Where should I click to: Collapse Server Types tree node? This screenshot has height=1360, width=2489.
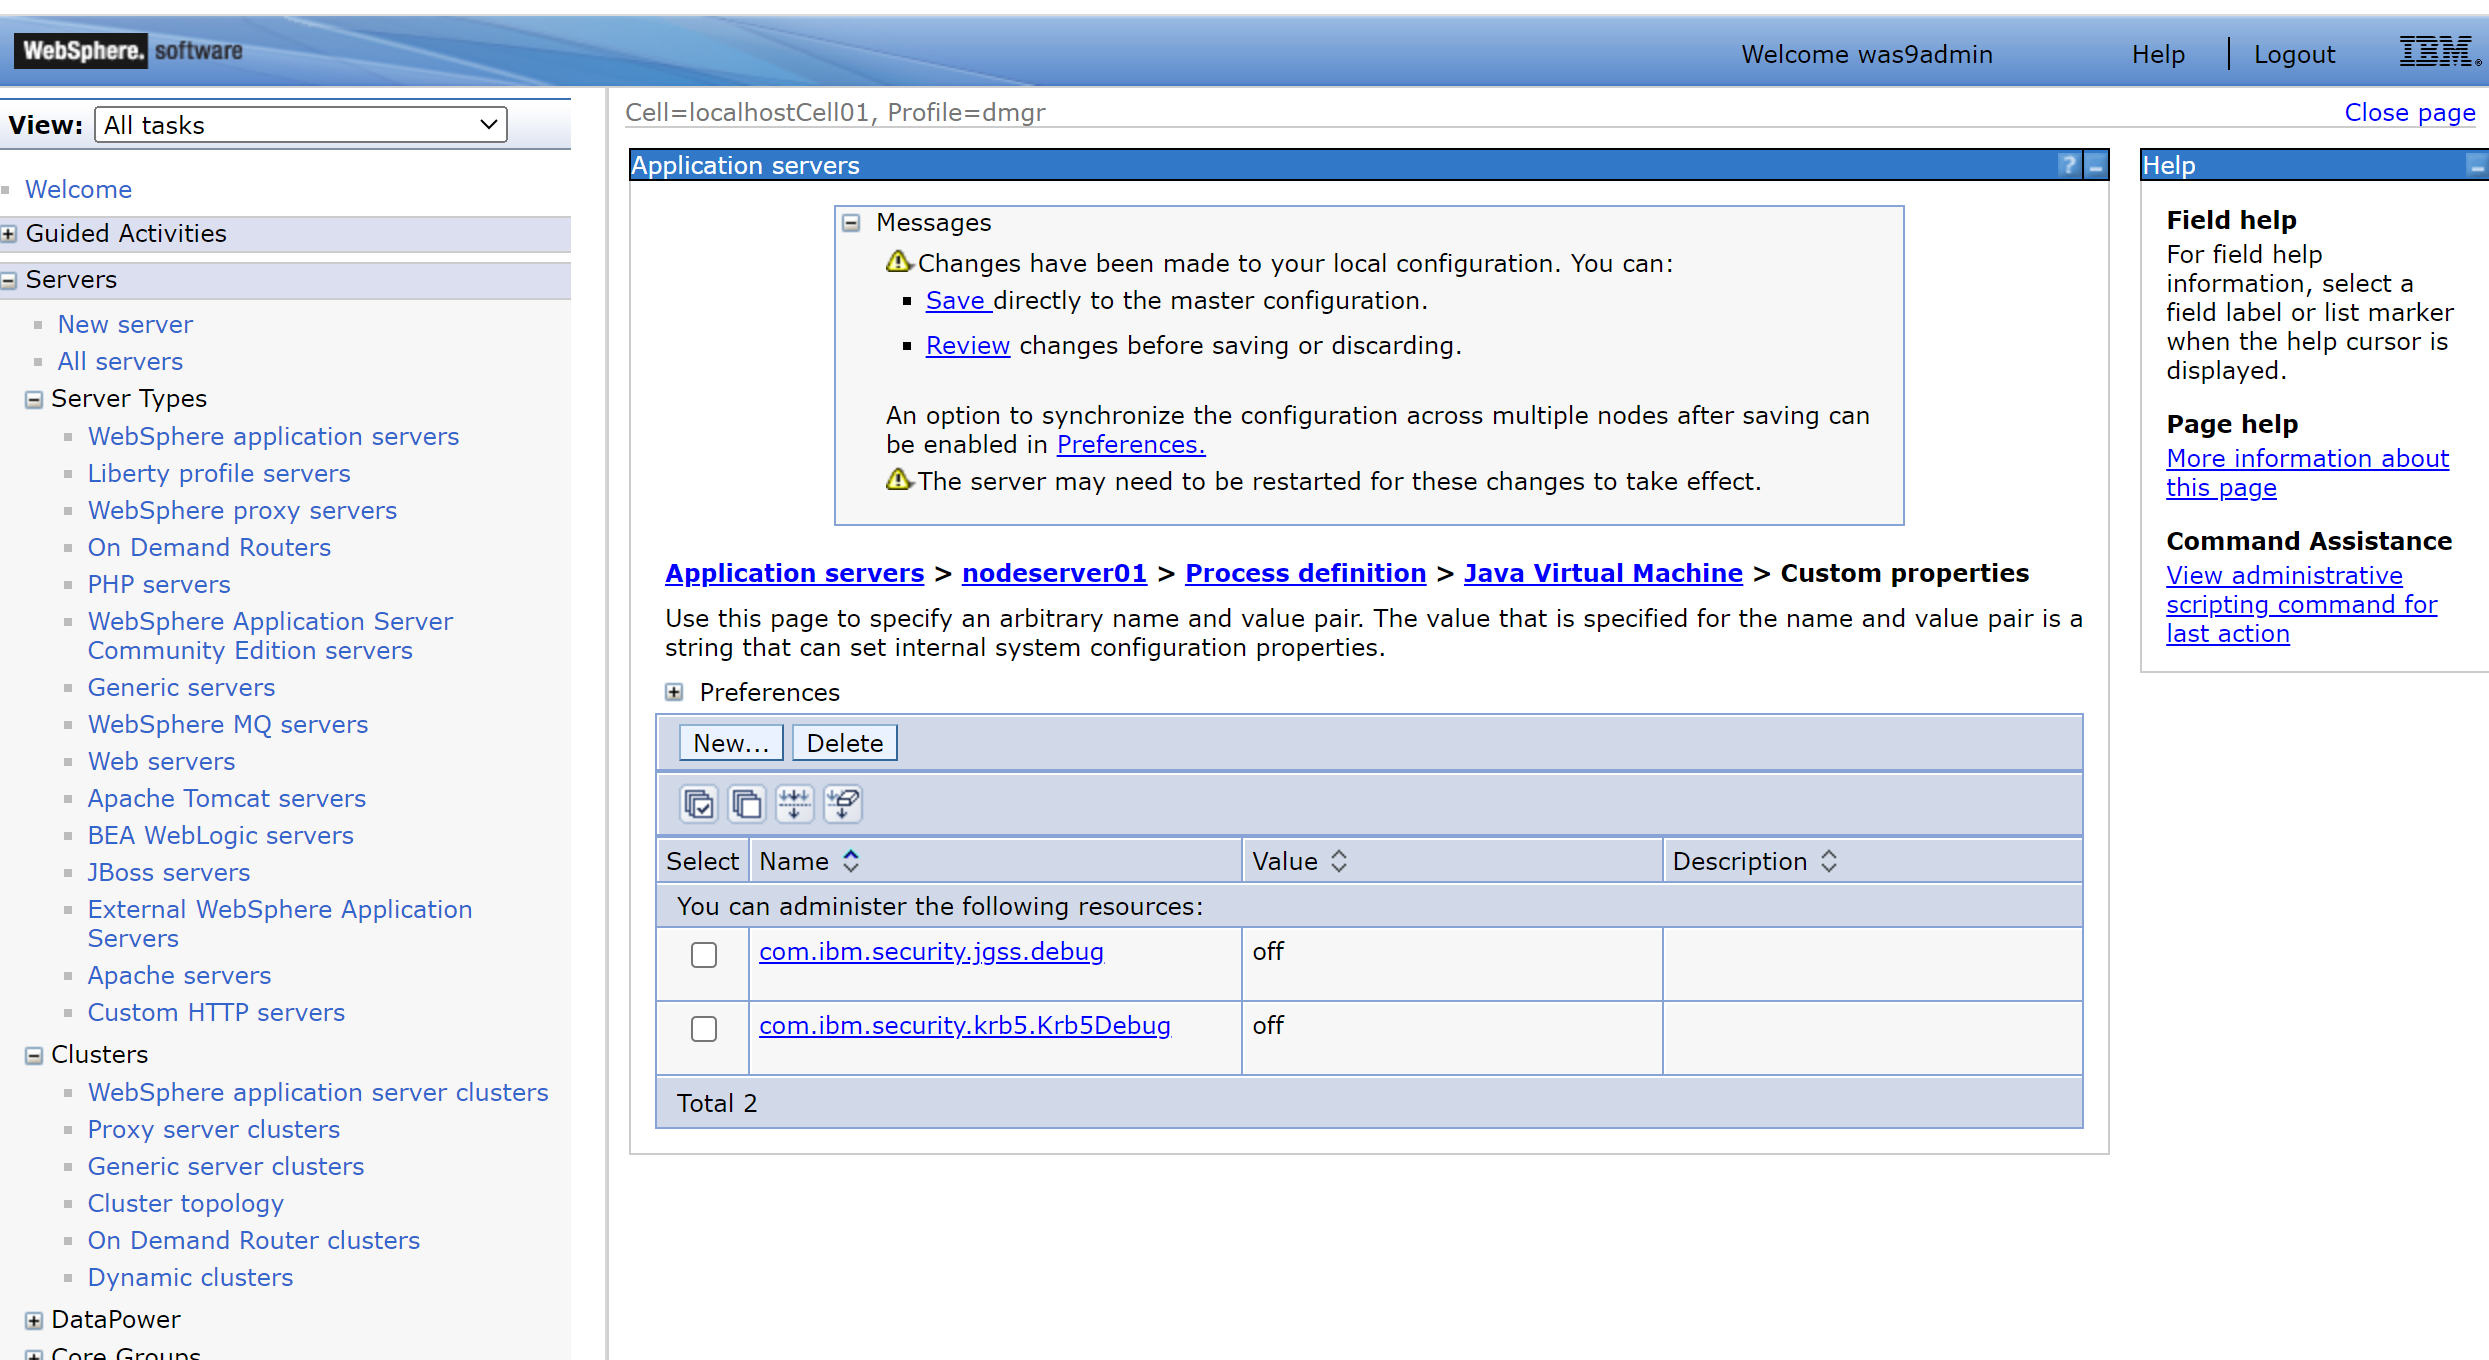pyautogui.click(x=34, y=400)
